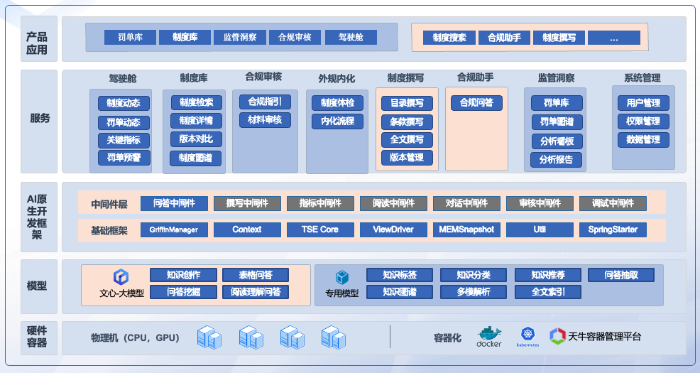Select 监管洞察 box in the 产品应用 row
This screenshot has width=700, height=373.
240,37
